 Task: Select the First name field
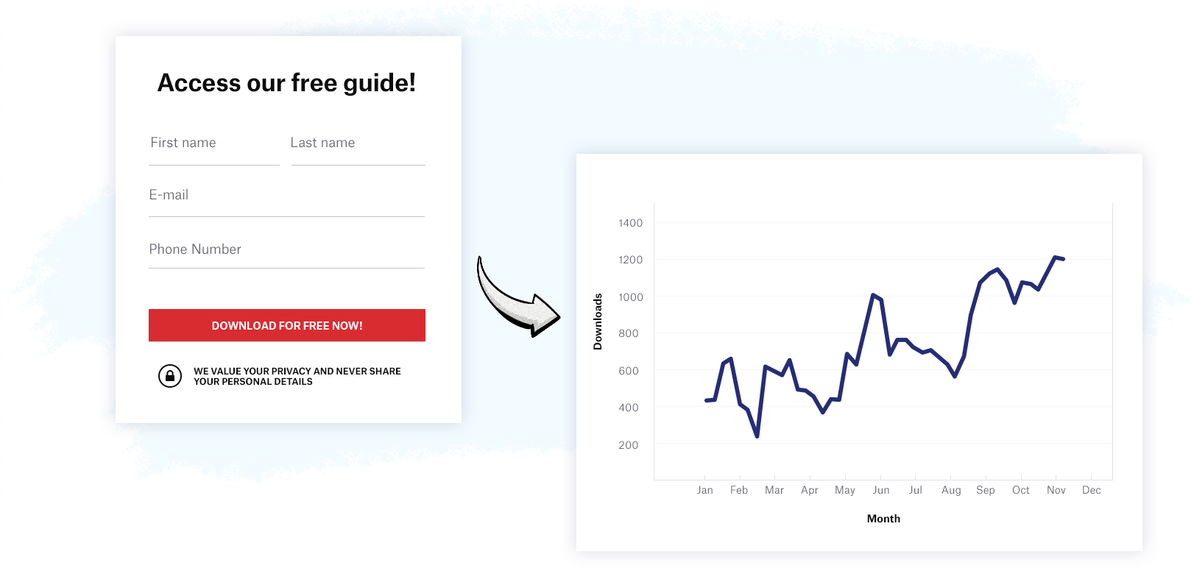tap(214, 146)
